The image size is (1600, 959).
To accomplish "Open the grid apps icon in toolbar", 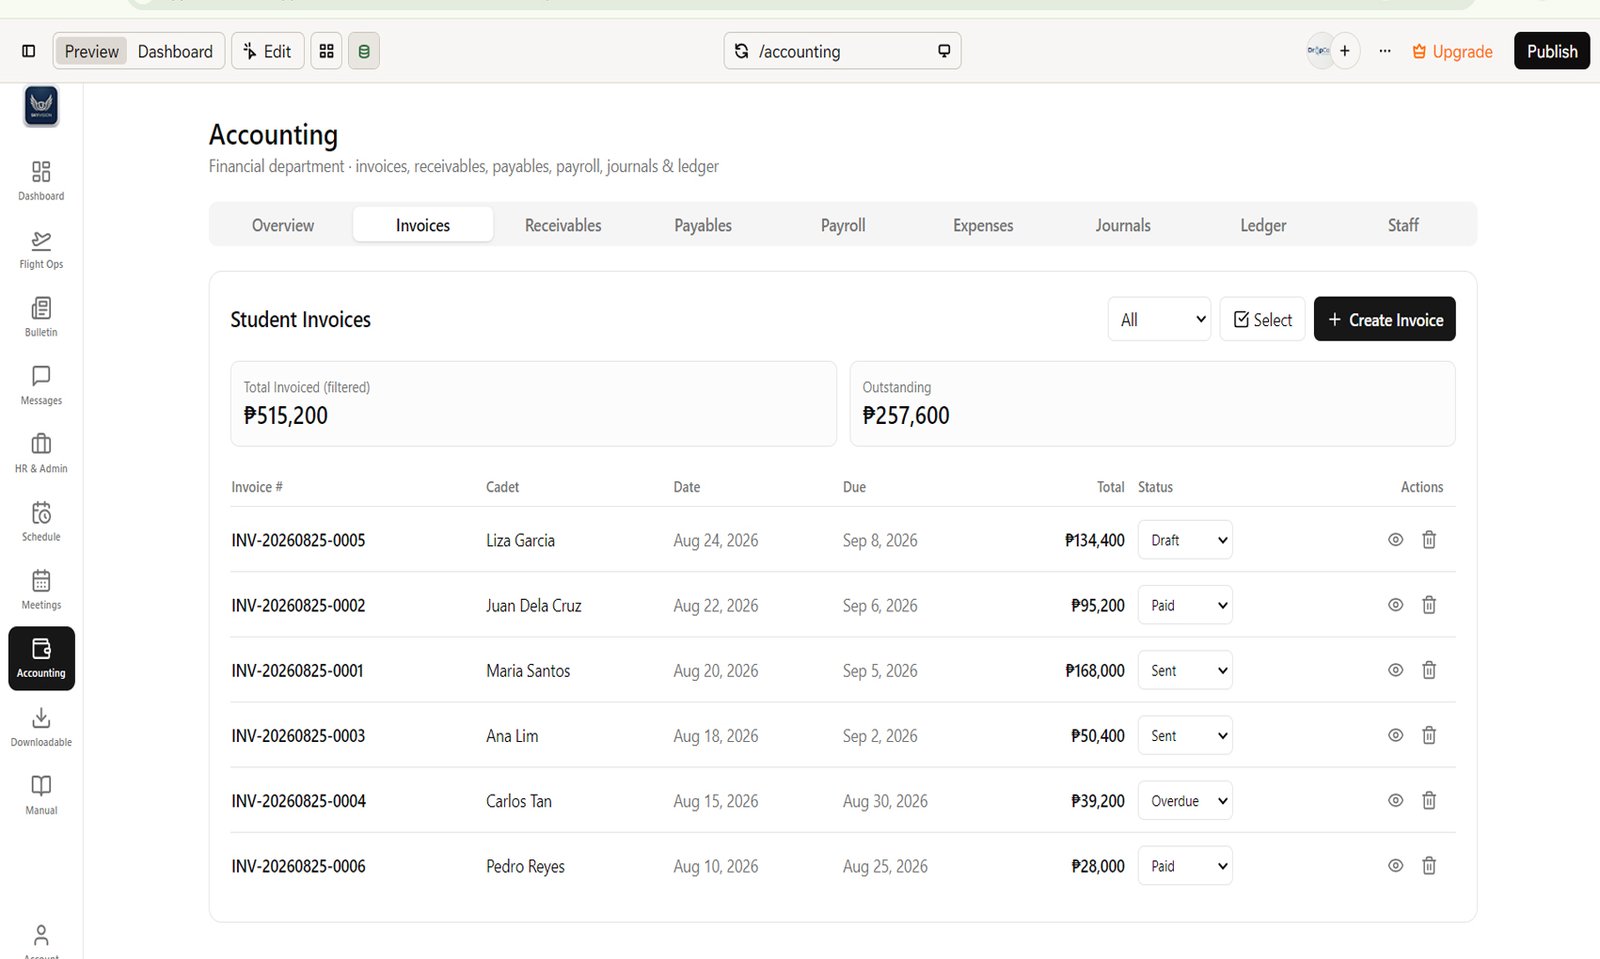I will point(326,51).
